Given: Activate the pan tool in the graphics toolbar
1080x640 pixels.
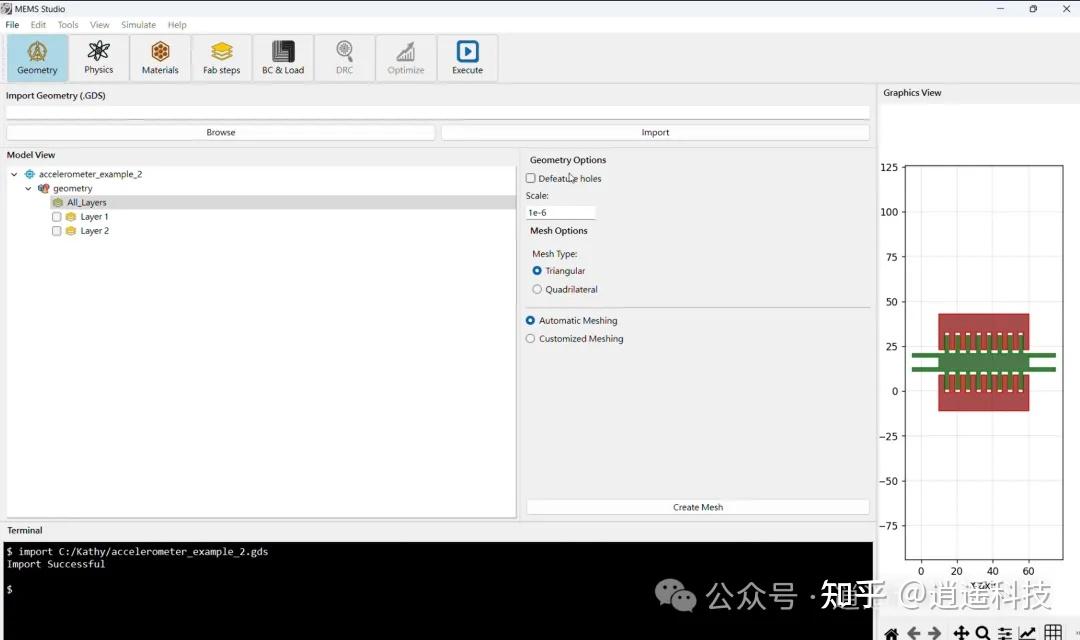Looking at the screenshot, I should (959, 632).
